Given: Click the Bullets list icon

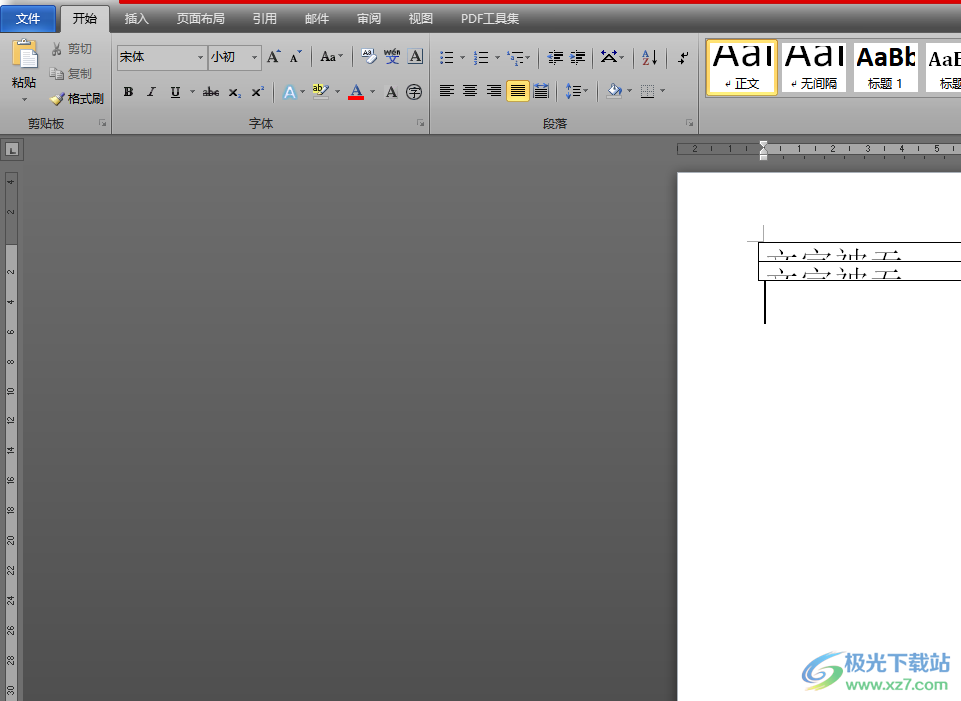Looking at the screenshot, I should point(447,58).
